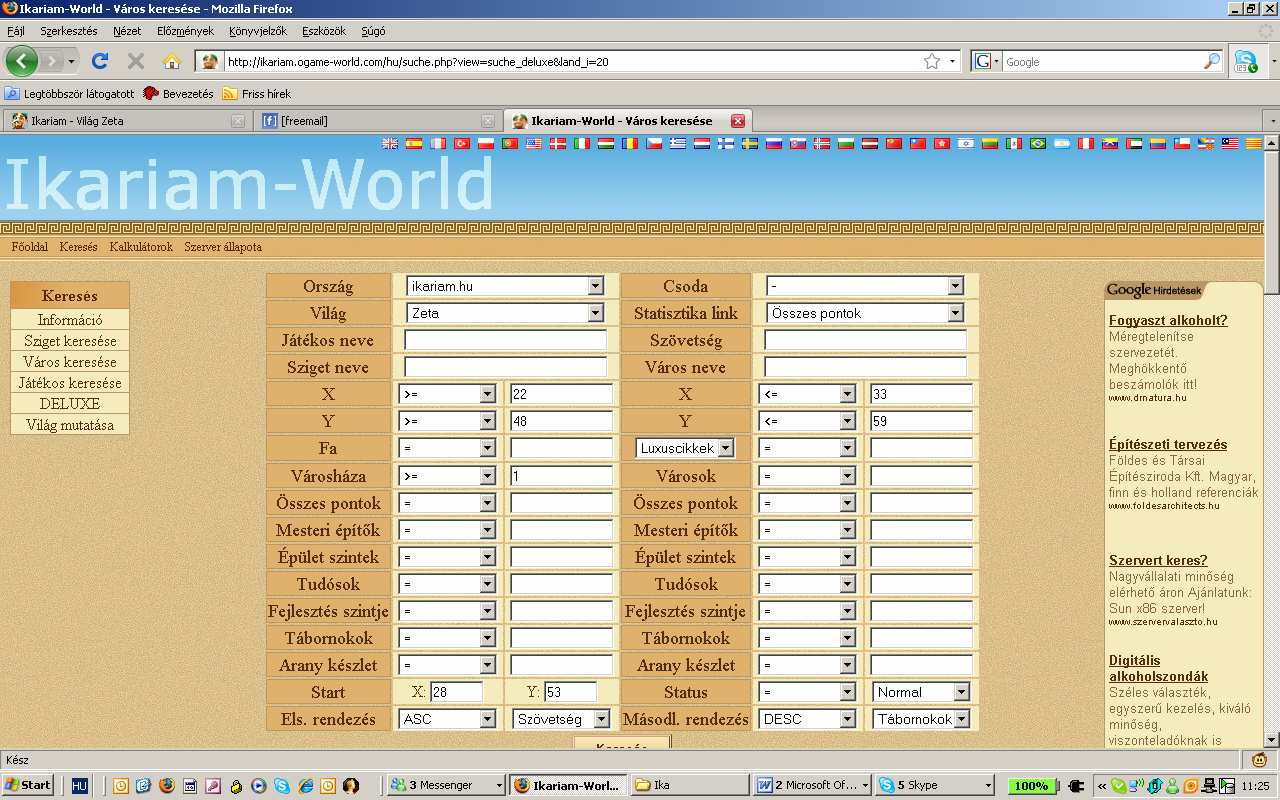
Task: Click Bevezetés bookmark in bookmarks bar
Action: [179, 94]
